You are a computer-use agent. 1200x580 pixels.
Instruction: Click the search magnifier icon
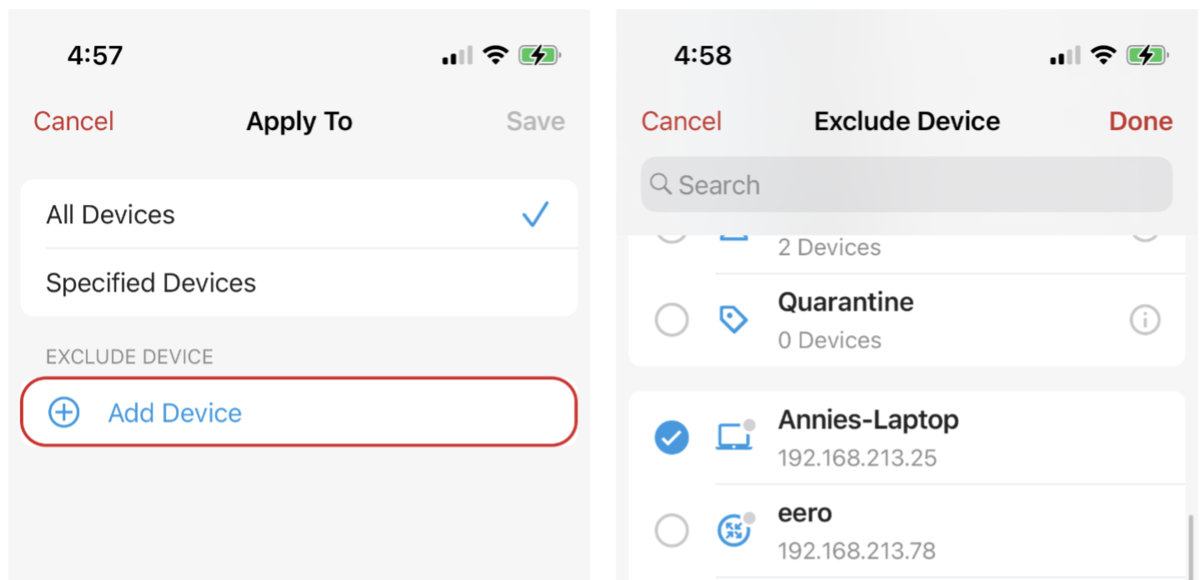(x=660, y=184)
